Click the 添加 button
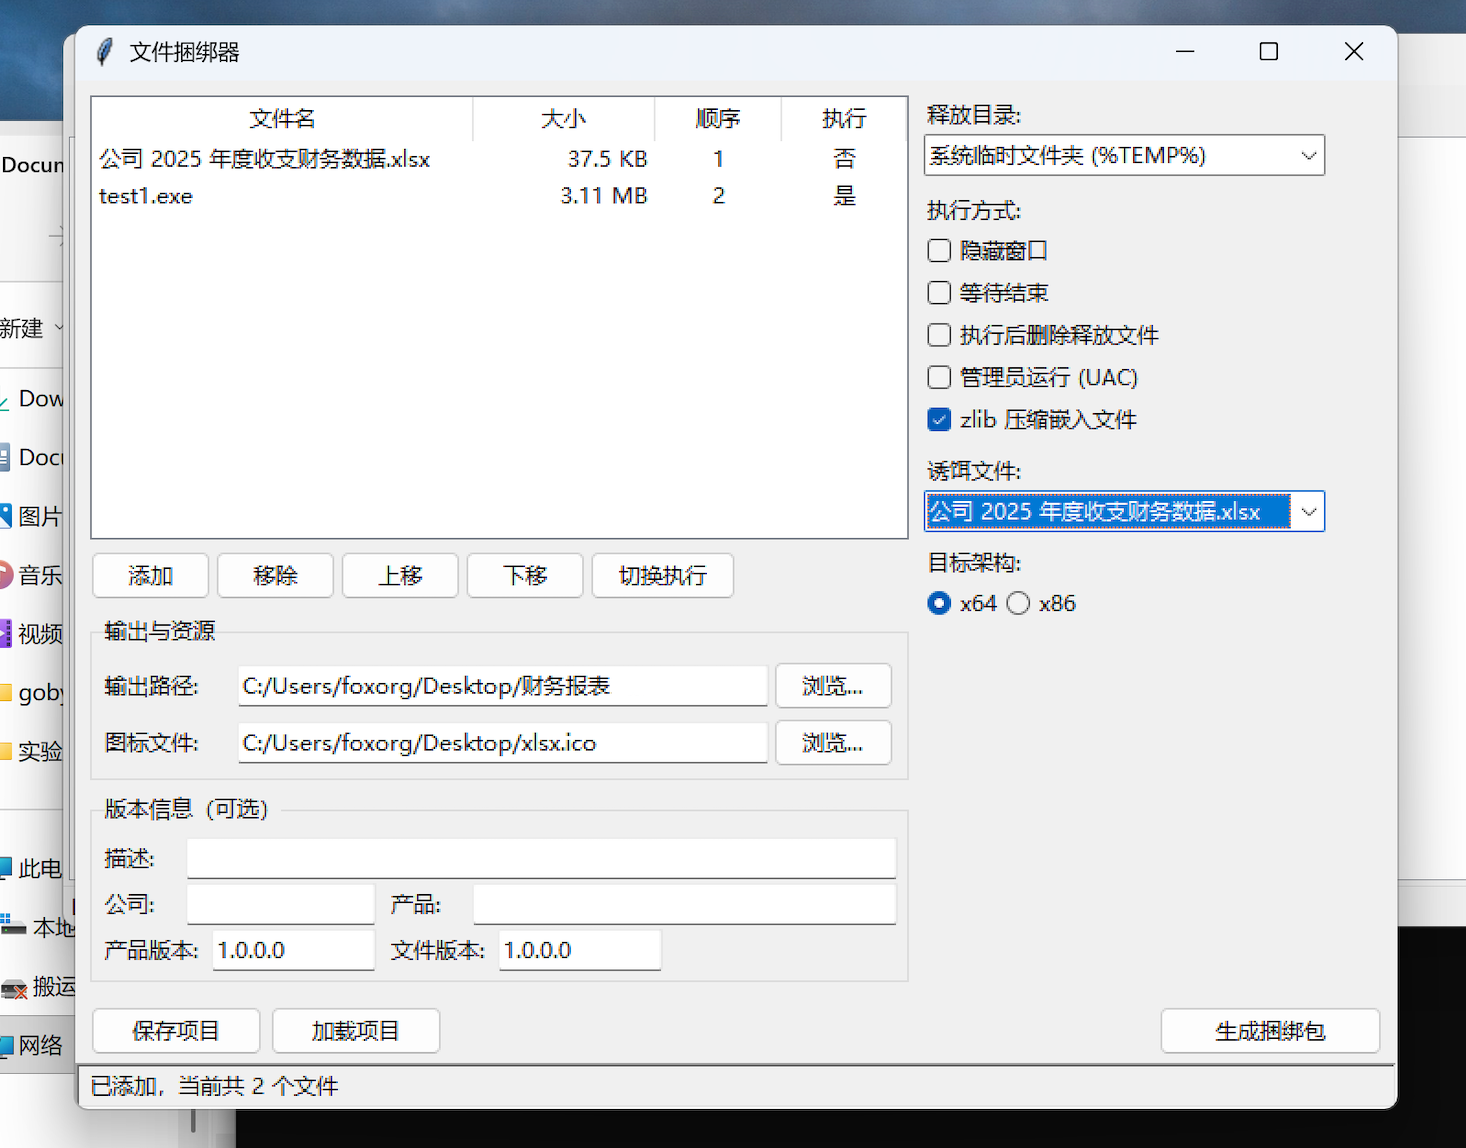The width and height of the screenshot is (1466, 1148). [x=151, y=575]
